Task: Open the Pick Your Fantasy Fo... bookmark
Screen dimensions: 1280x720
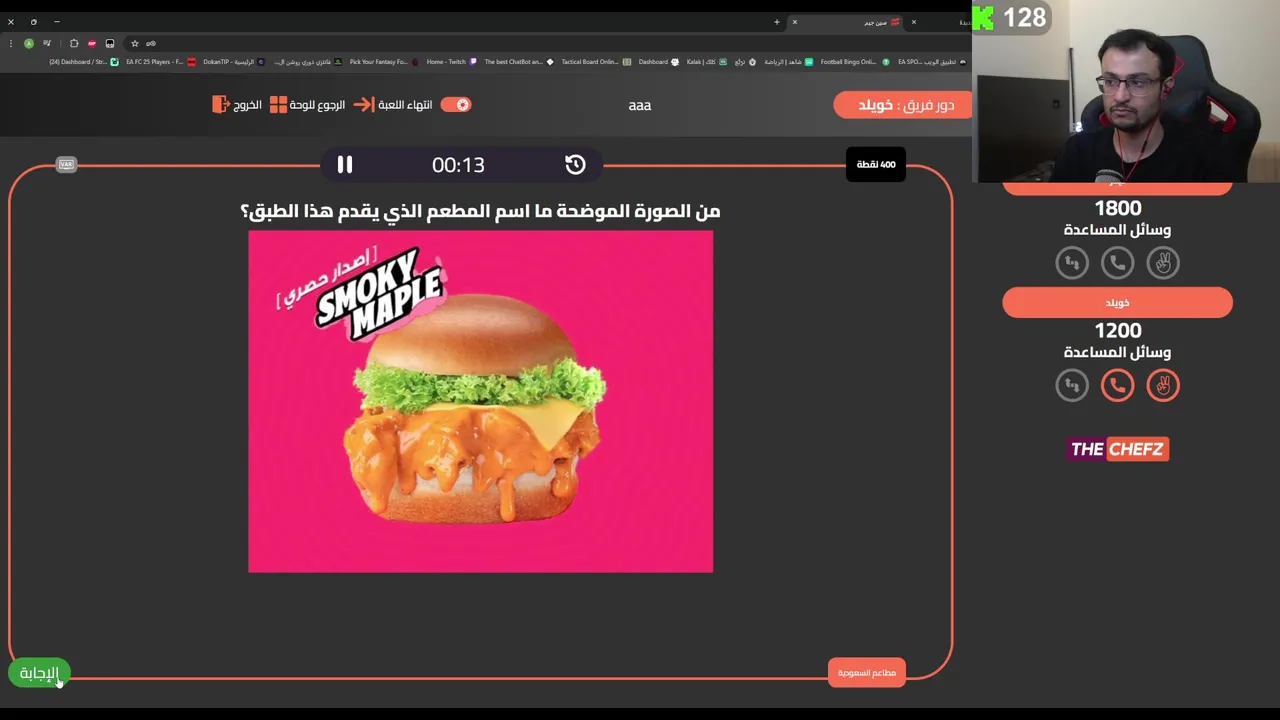Action: point(384,62)
